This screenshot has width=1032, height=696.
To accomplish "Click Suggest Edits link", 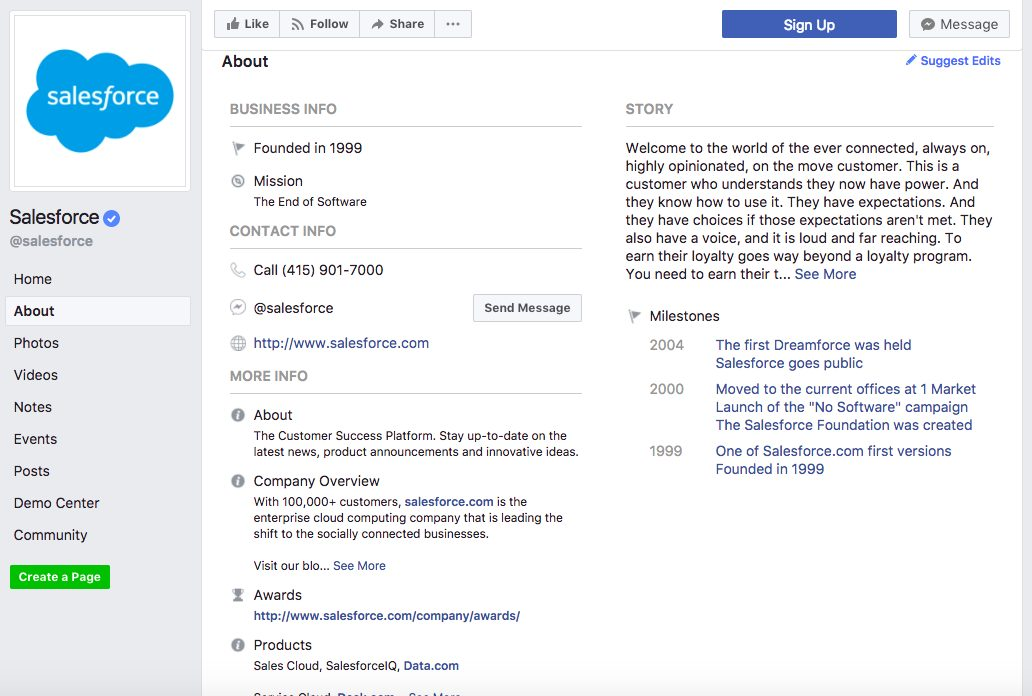I will tap(953, 61).
